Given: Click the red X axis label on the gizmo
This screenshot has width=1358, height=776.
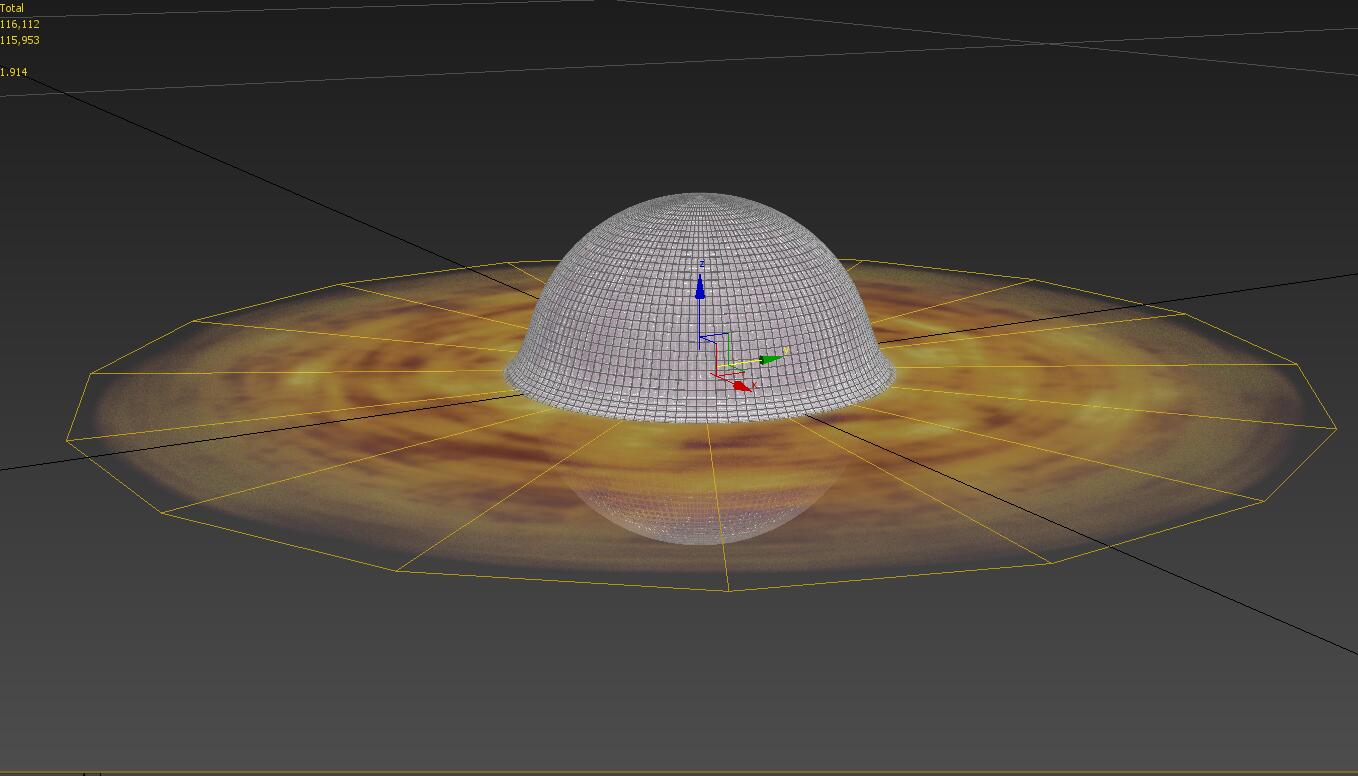Looking at the screenshot, I should point(754,385).
